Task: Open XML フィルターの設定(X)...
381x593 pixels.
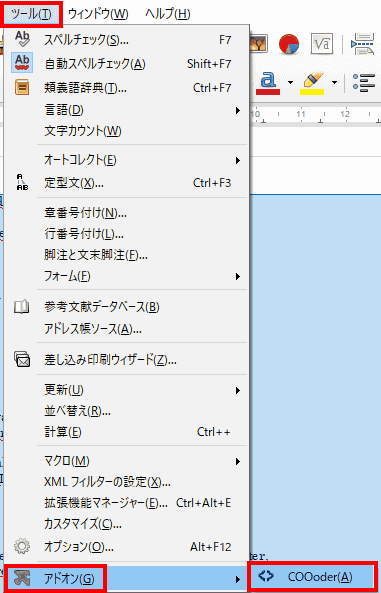Action: [x=126, y=482]
